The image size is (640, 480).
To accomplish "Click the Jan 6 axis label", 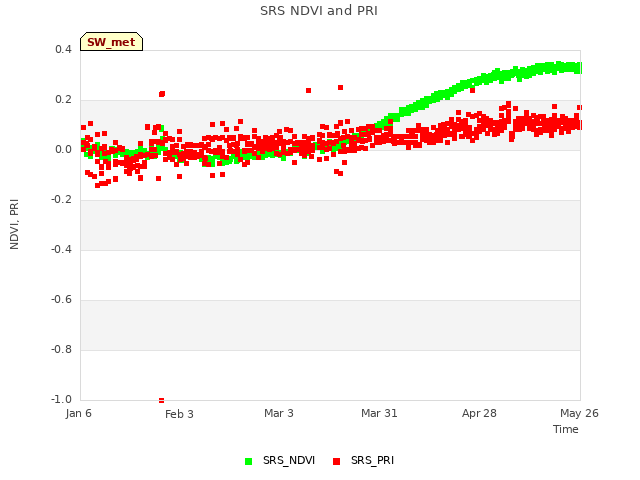I will 78,413.
